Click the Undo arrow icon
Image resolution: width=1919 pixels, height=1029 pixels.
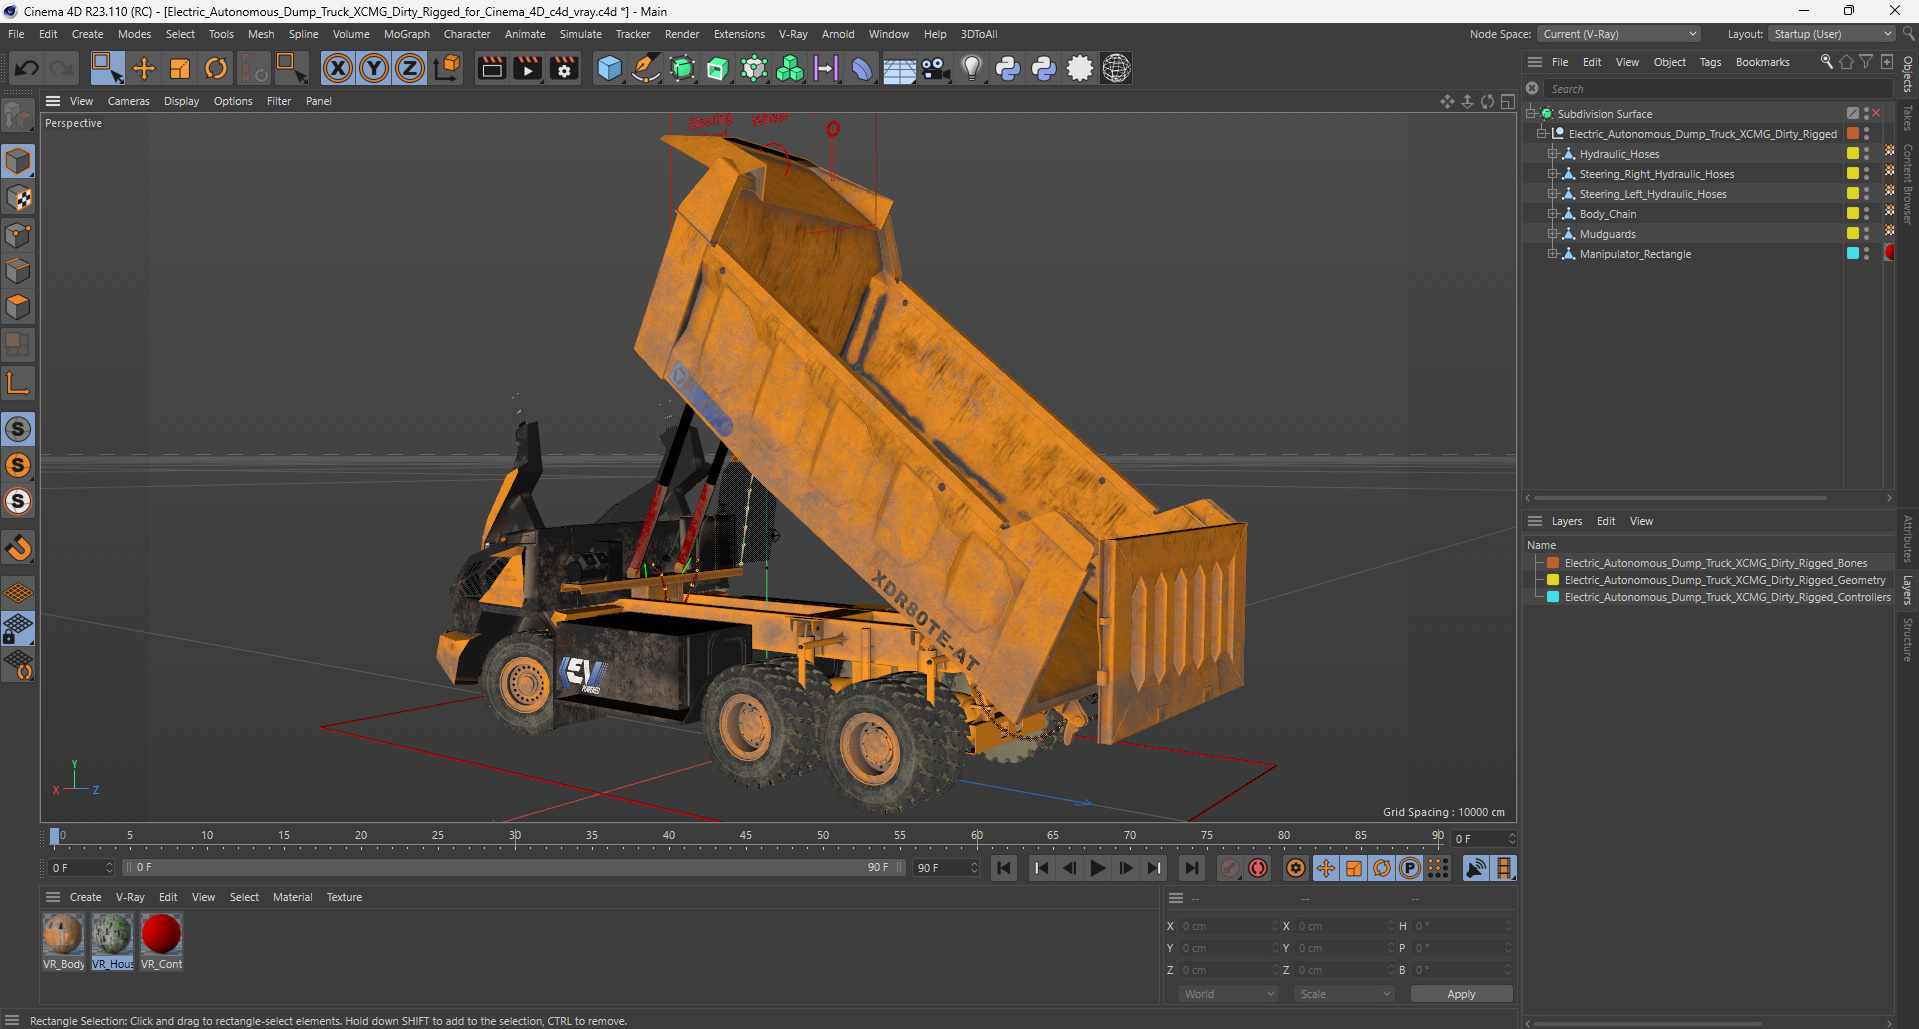point(27,68)
